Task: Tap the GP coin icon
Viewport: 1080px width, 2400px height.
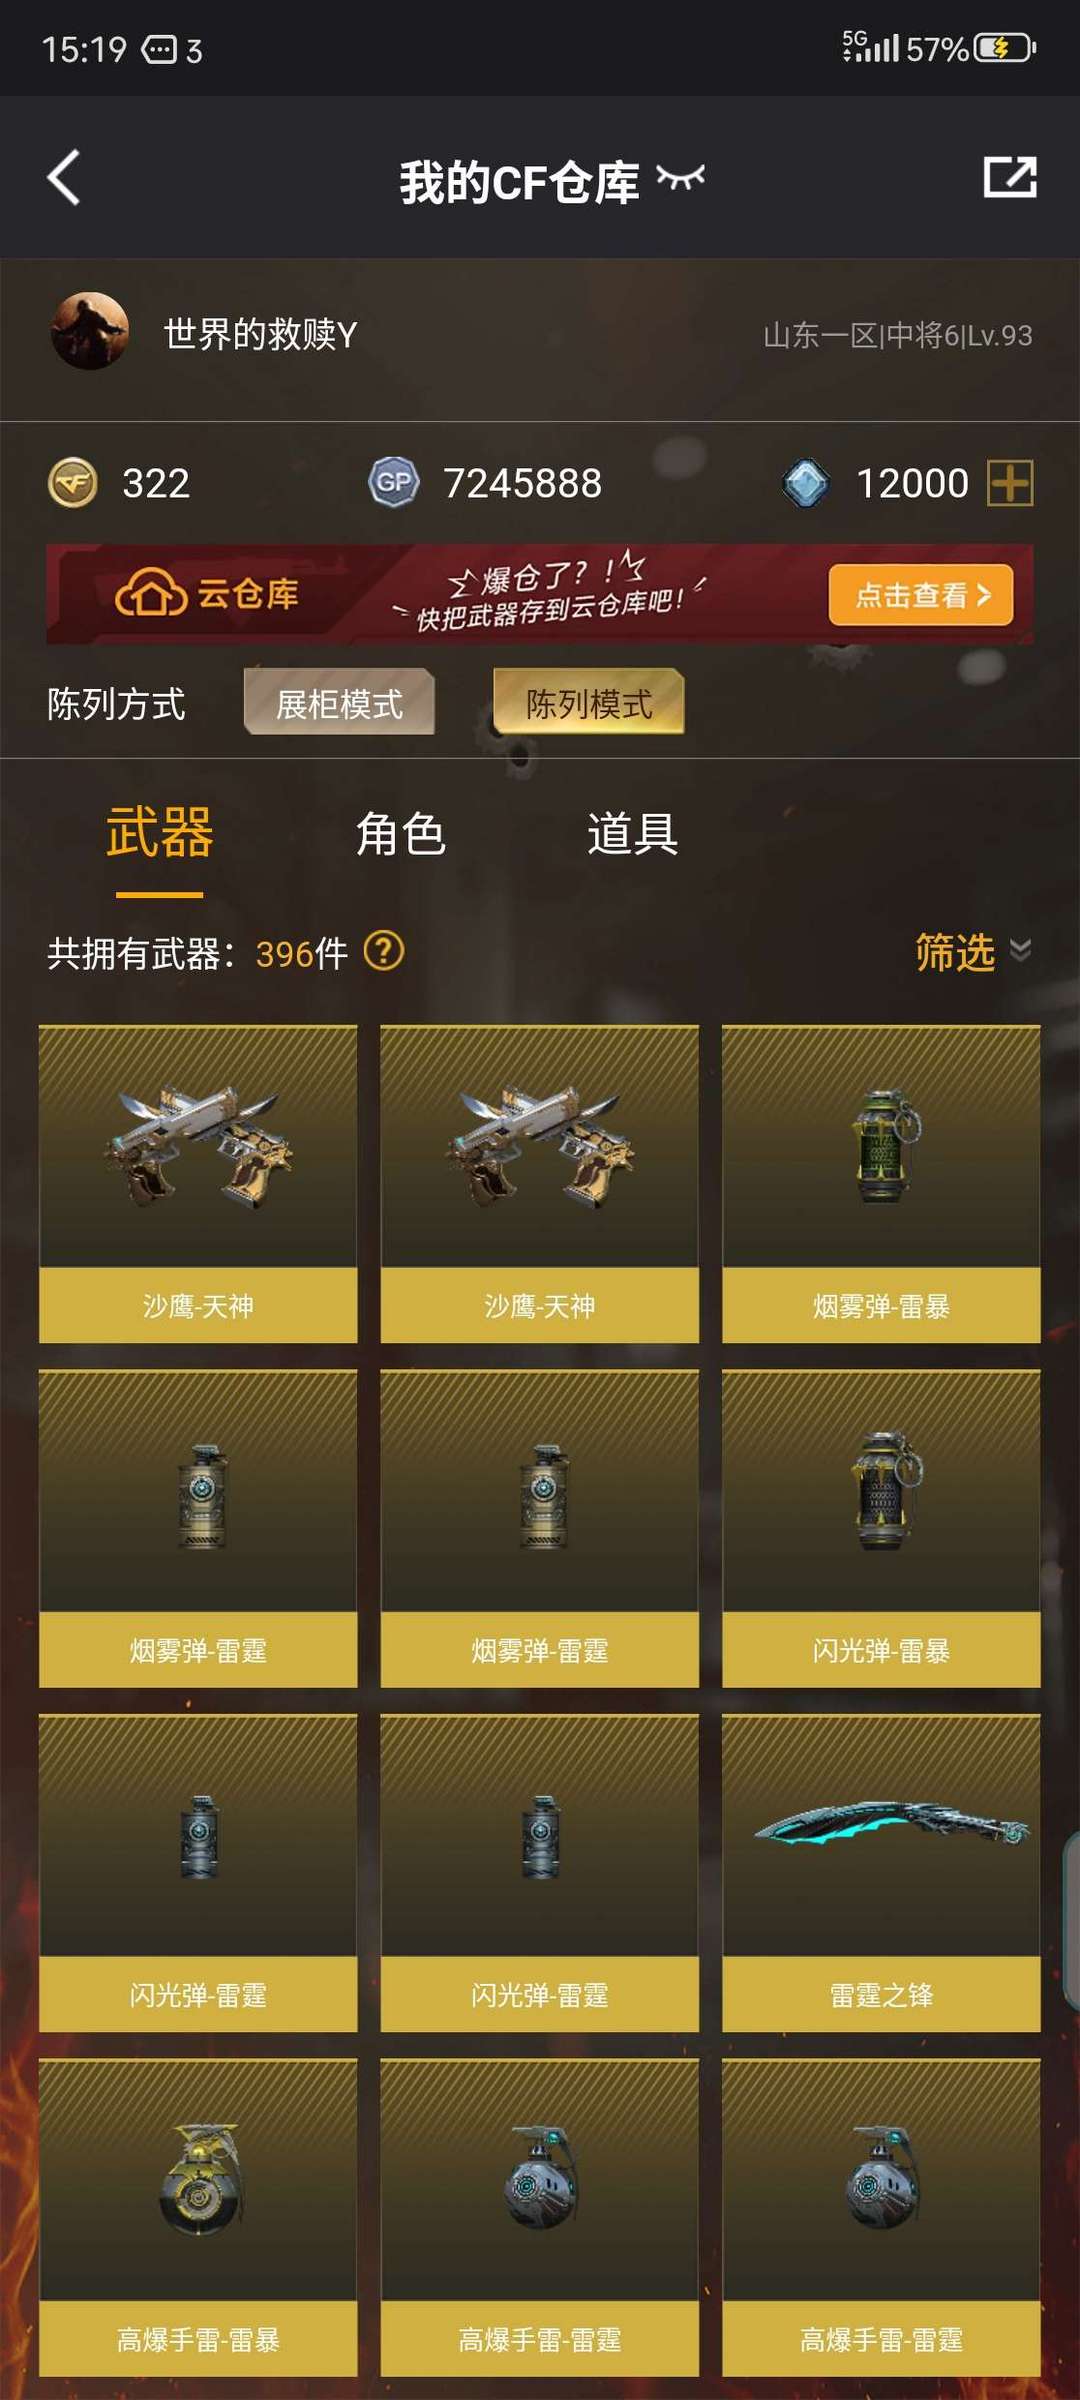Action: coord(393,483)
